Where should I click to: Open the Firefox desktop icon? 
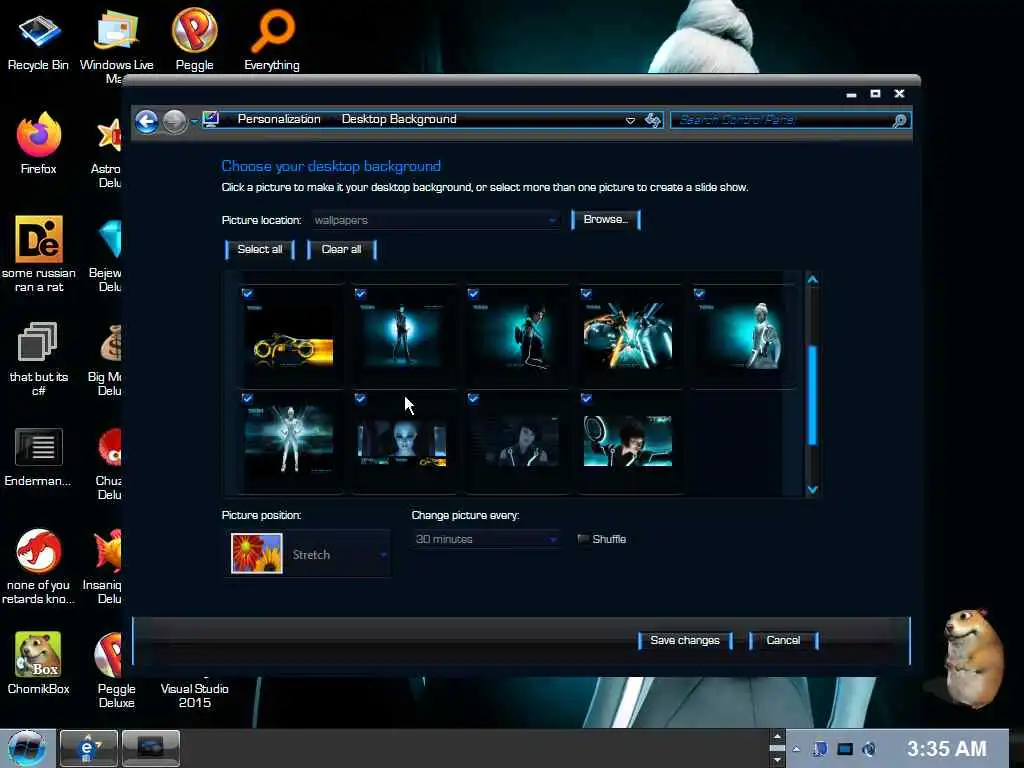(x=38, y=144)
